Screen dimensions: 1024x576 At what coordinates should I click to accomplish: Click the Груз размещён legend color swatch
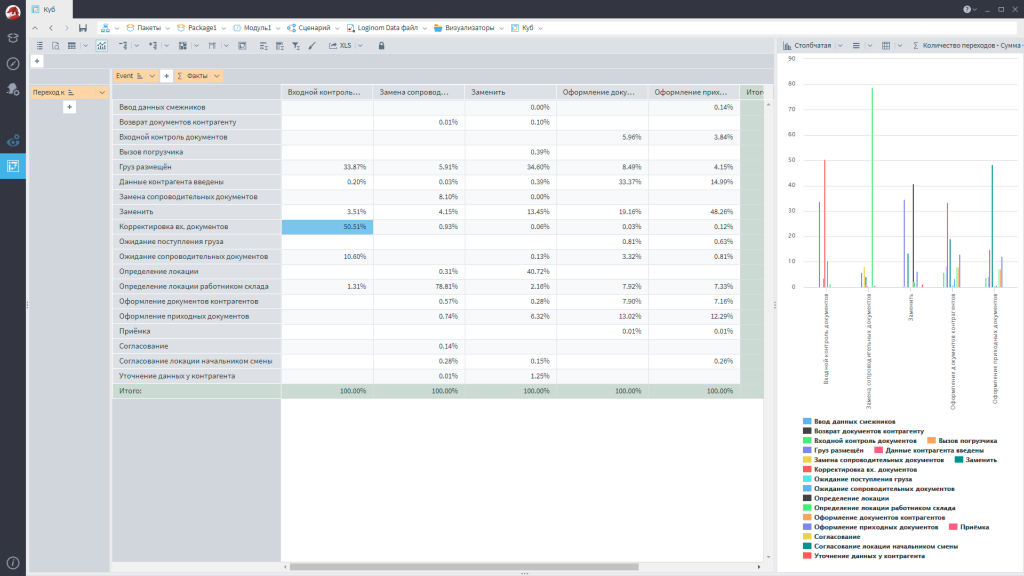[x=807, y=451]
